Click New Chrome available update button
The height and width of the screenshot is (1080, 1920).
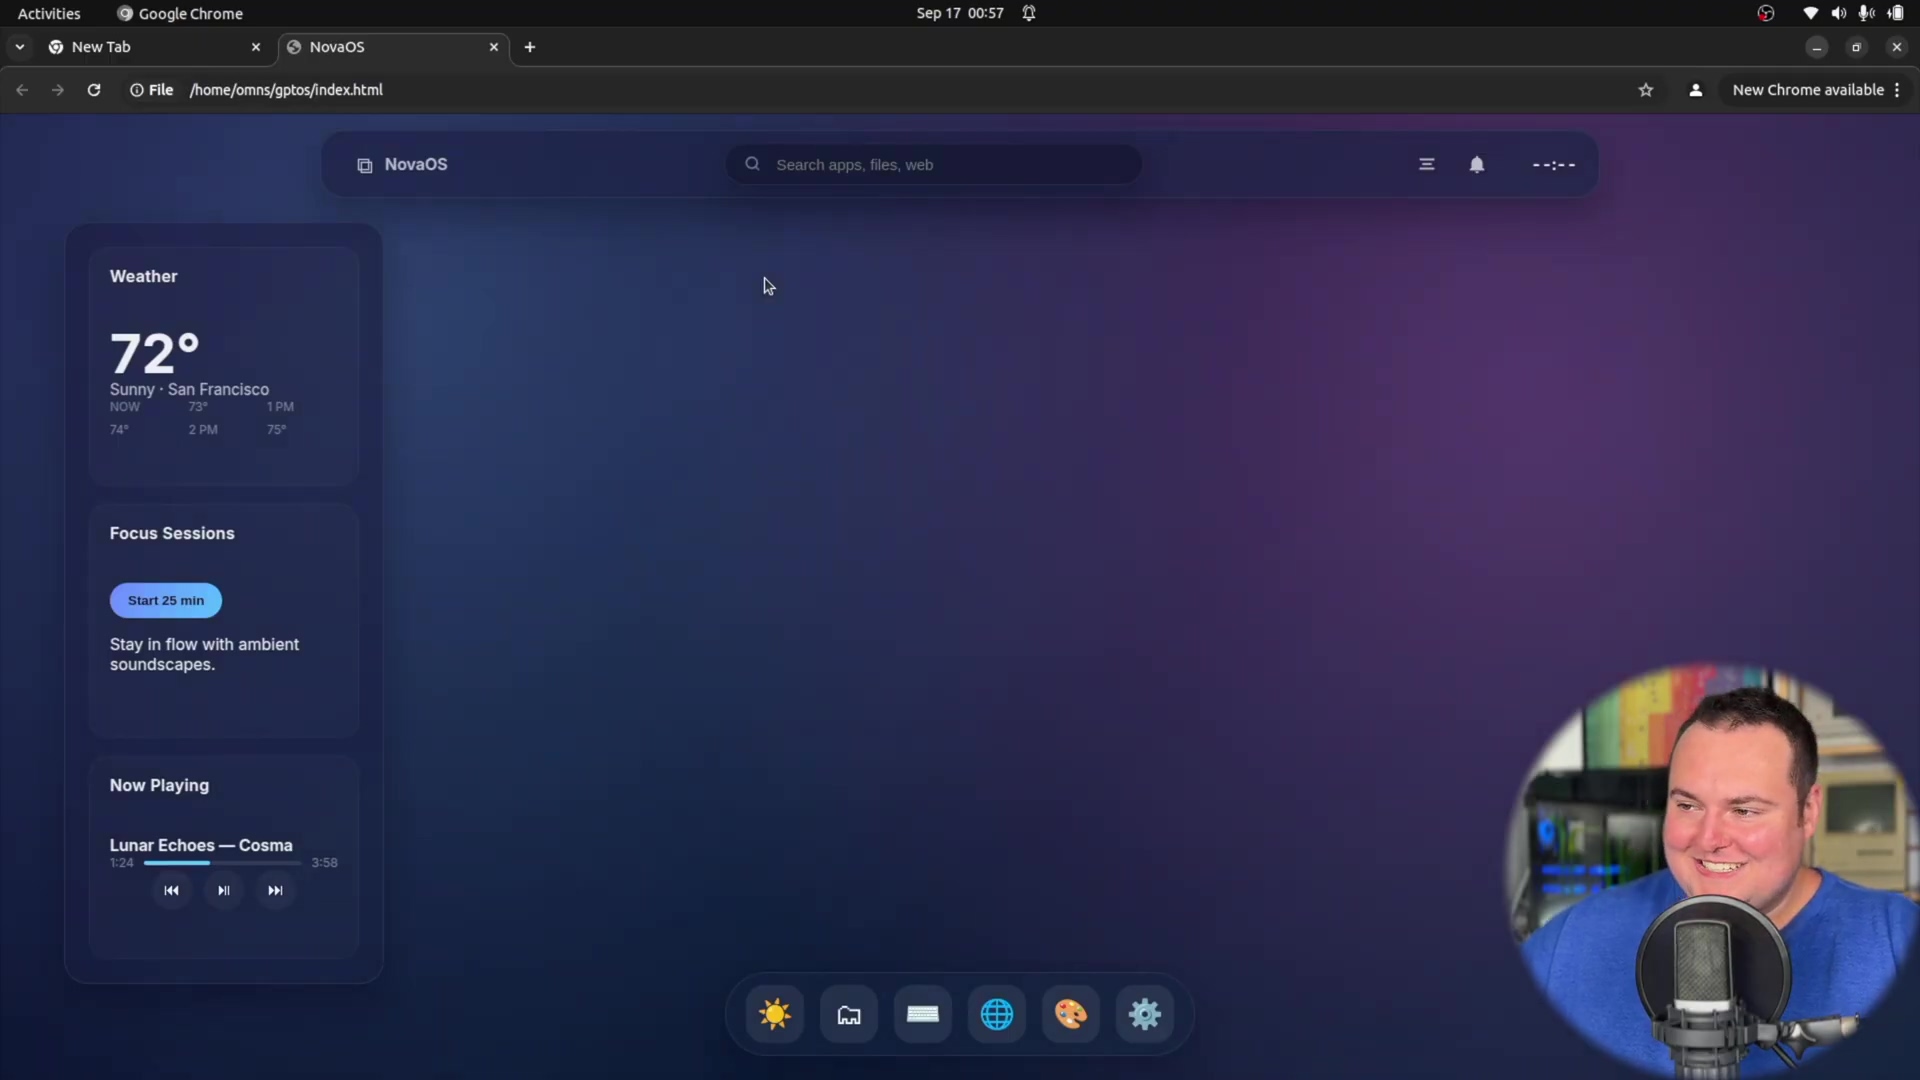[x=1808, y=90]
